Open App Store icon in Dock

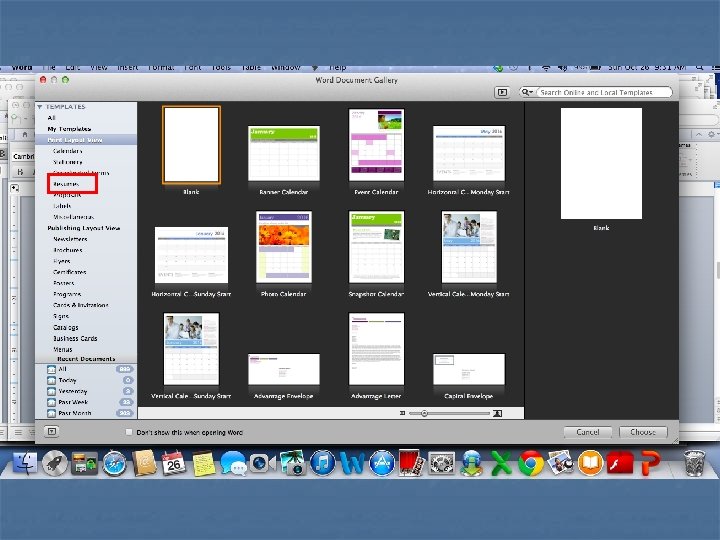pyautogui.click(x=382, y=463)
